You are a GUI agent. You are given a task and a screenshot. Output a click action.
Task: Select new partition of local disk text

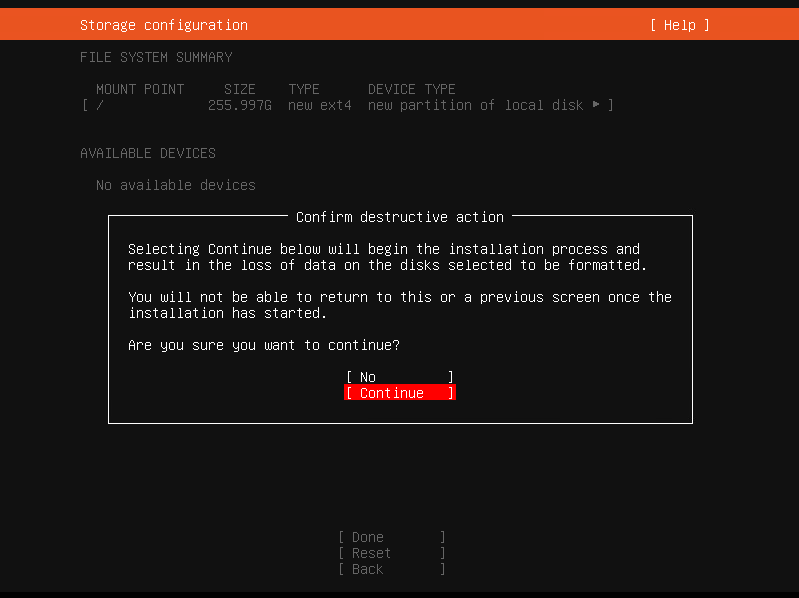475,105
